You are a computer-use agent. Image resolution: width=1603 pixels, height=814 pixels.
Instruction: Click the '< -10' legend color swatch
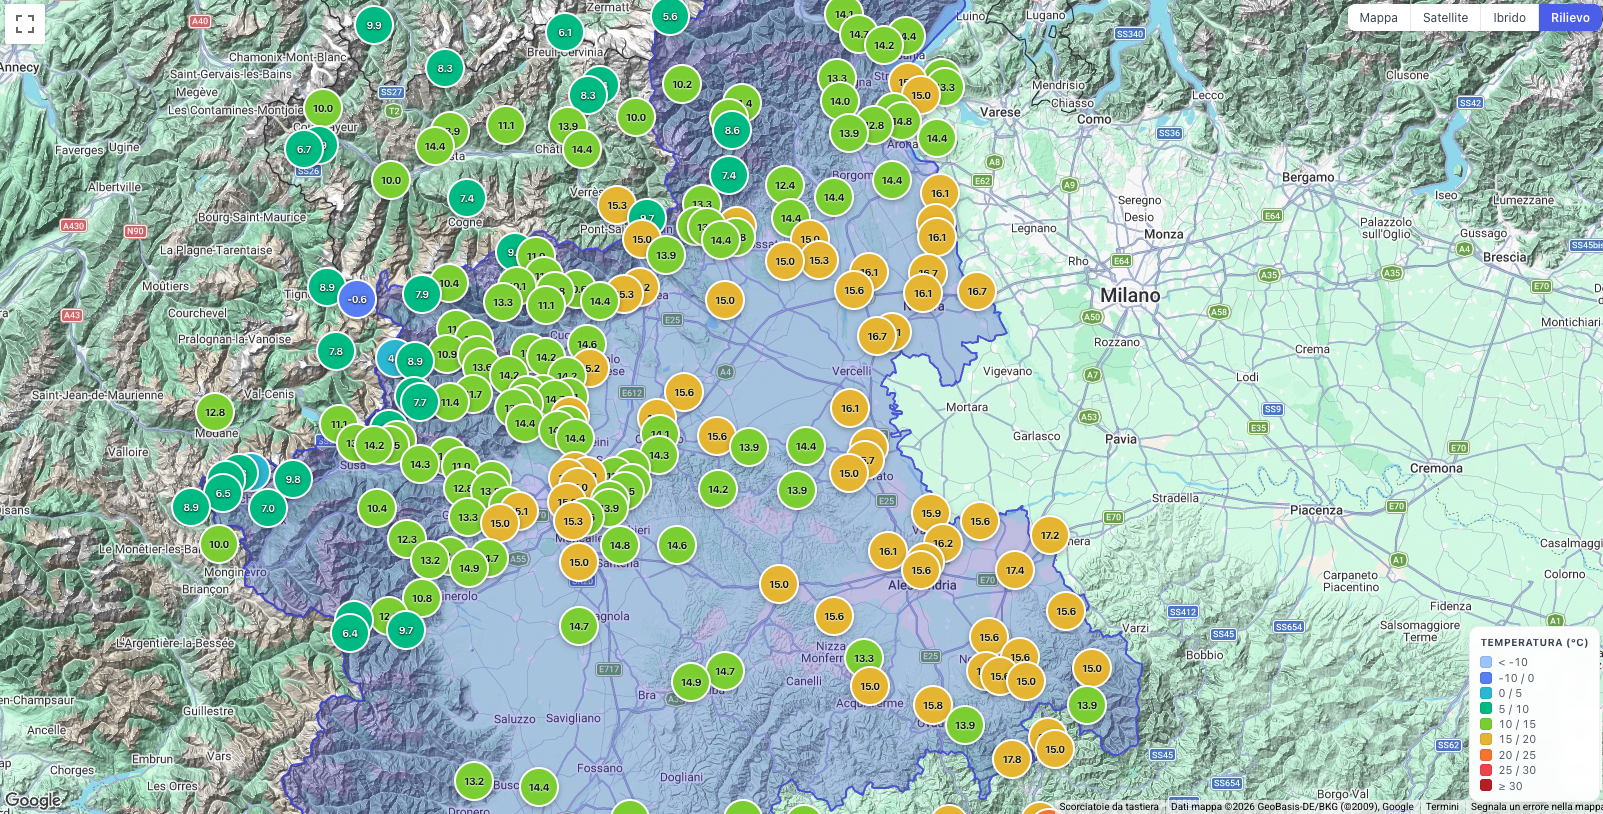coord(1486,662)
